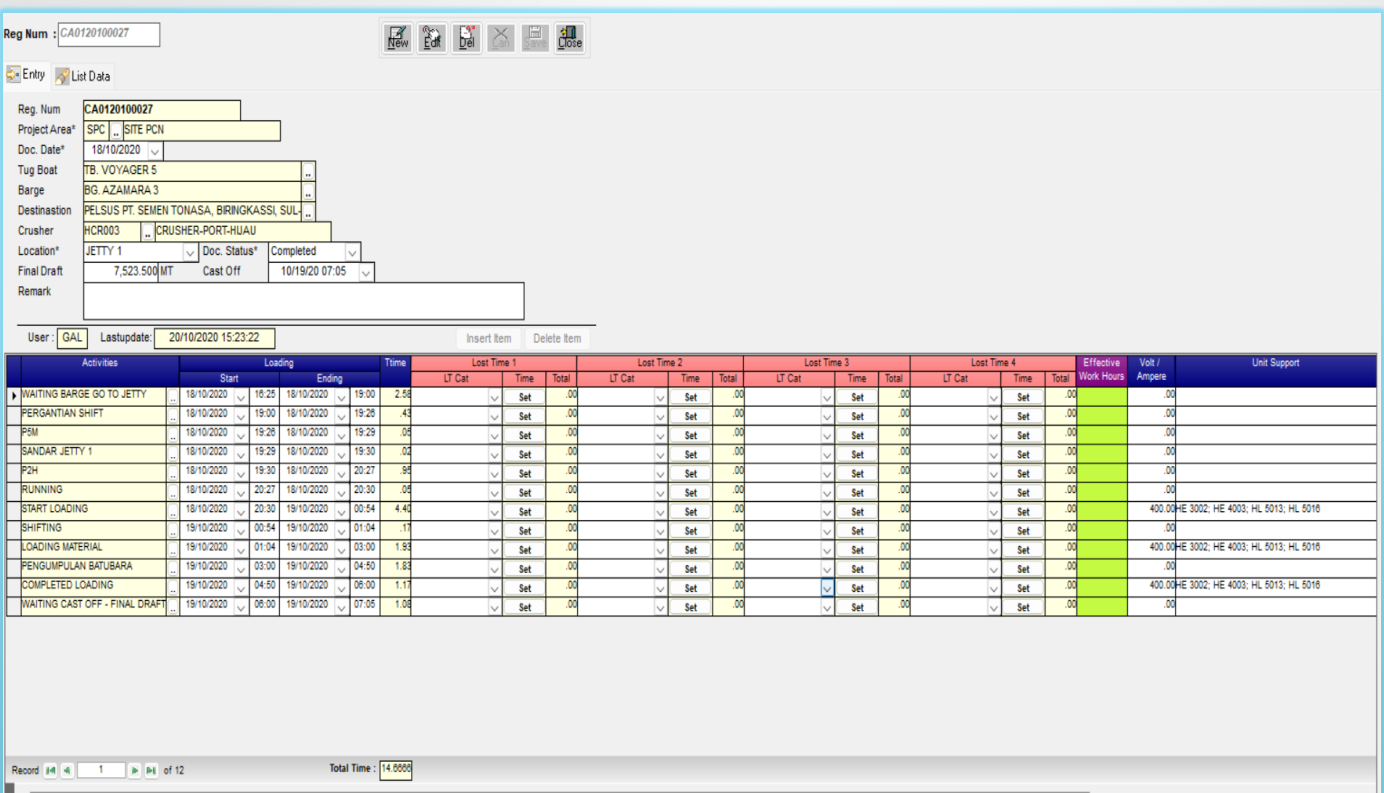This screenshot has width=1384, height=793.
Task: Click the Edit toolbar icon
Action: click(432, 38)
